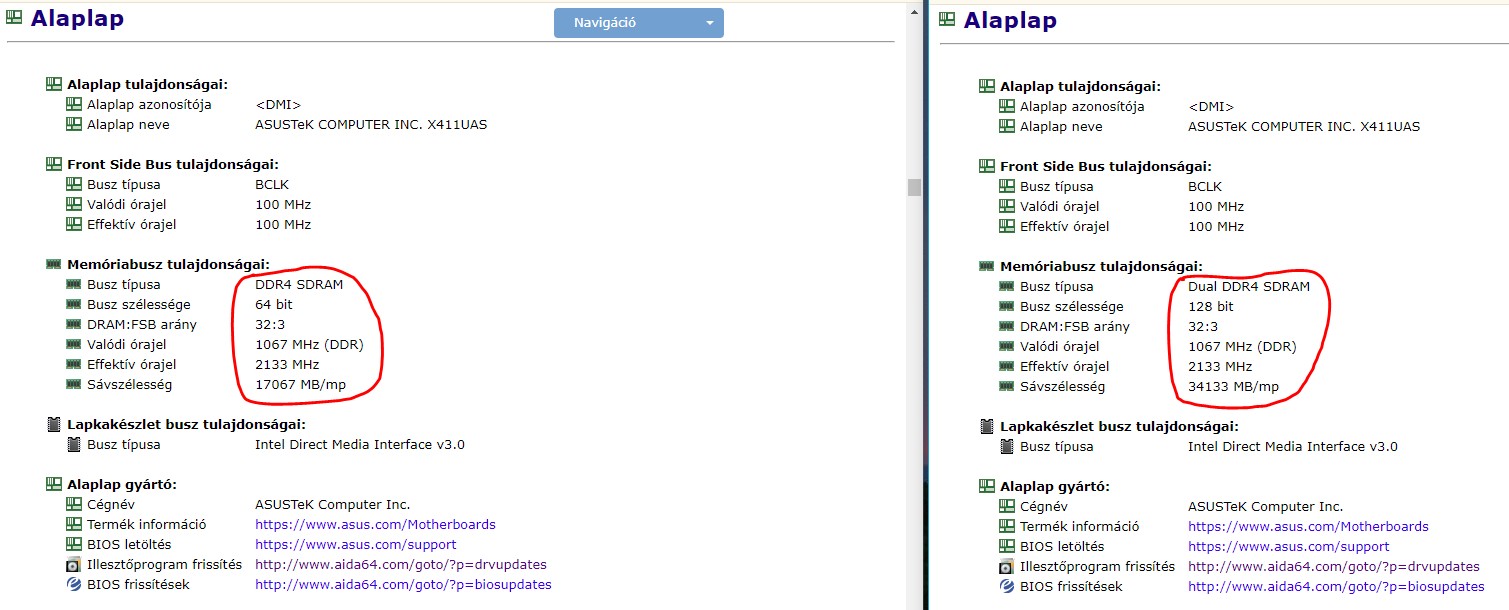Select '32:3' ratio value in left report
1509x610 pixels.
(x=270, y=324)
